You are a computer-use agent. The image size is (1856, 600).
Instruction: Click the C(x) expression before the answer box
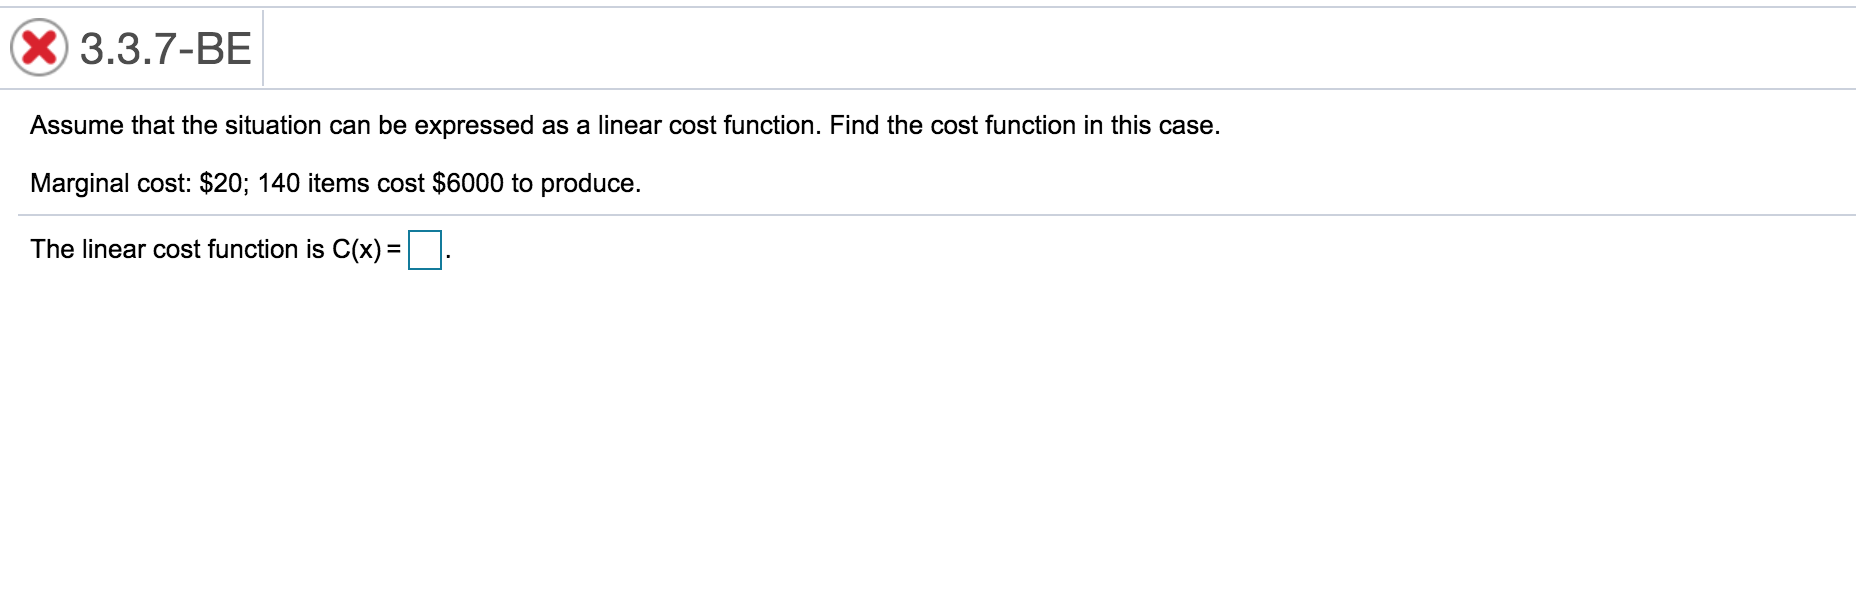[355, 250]
